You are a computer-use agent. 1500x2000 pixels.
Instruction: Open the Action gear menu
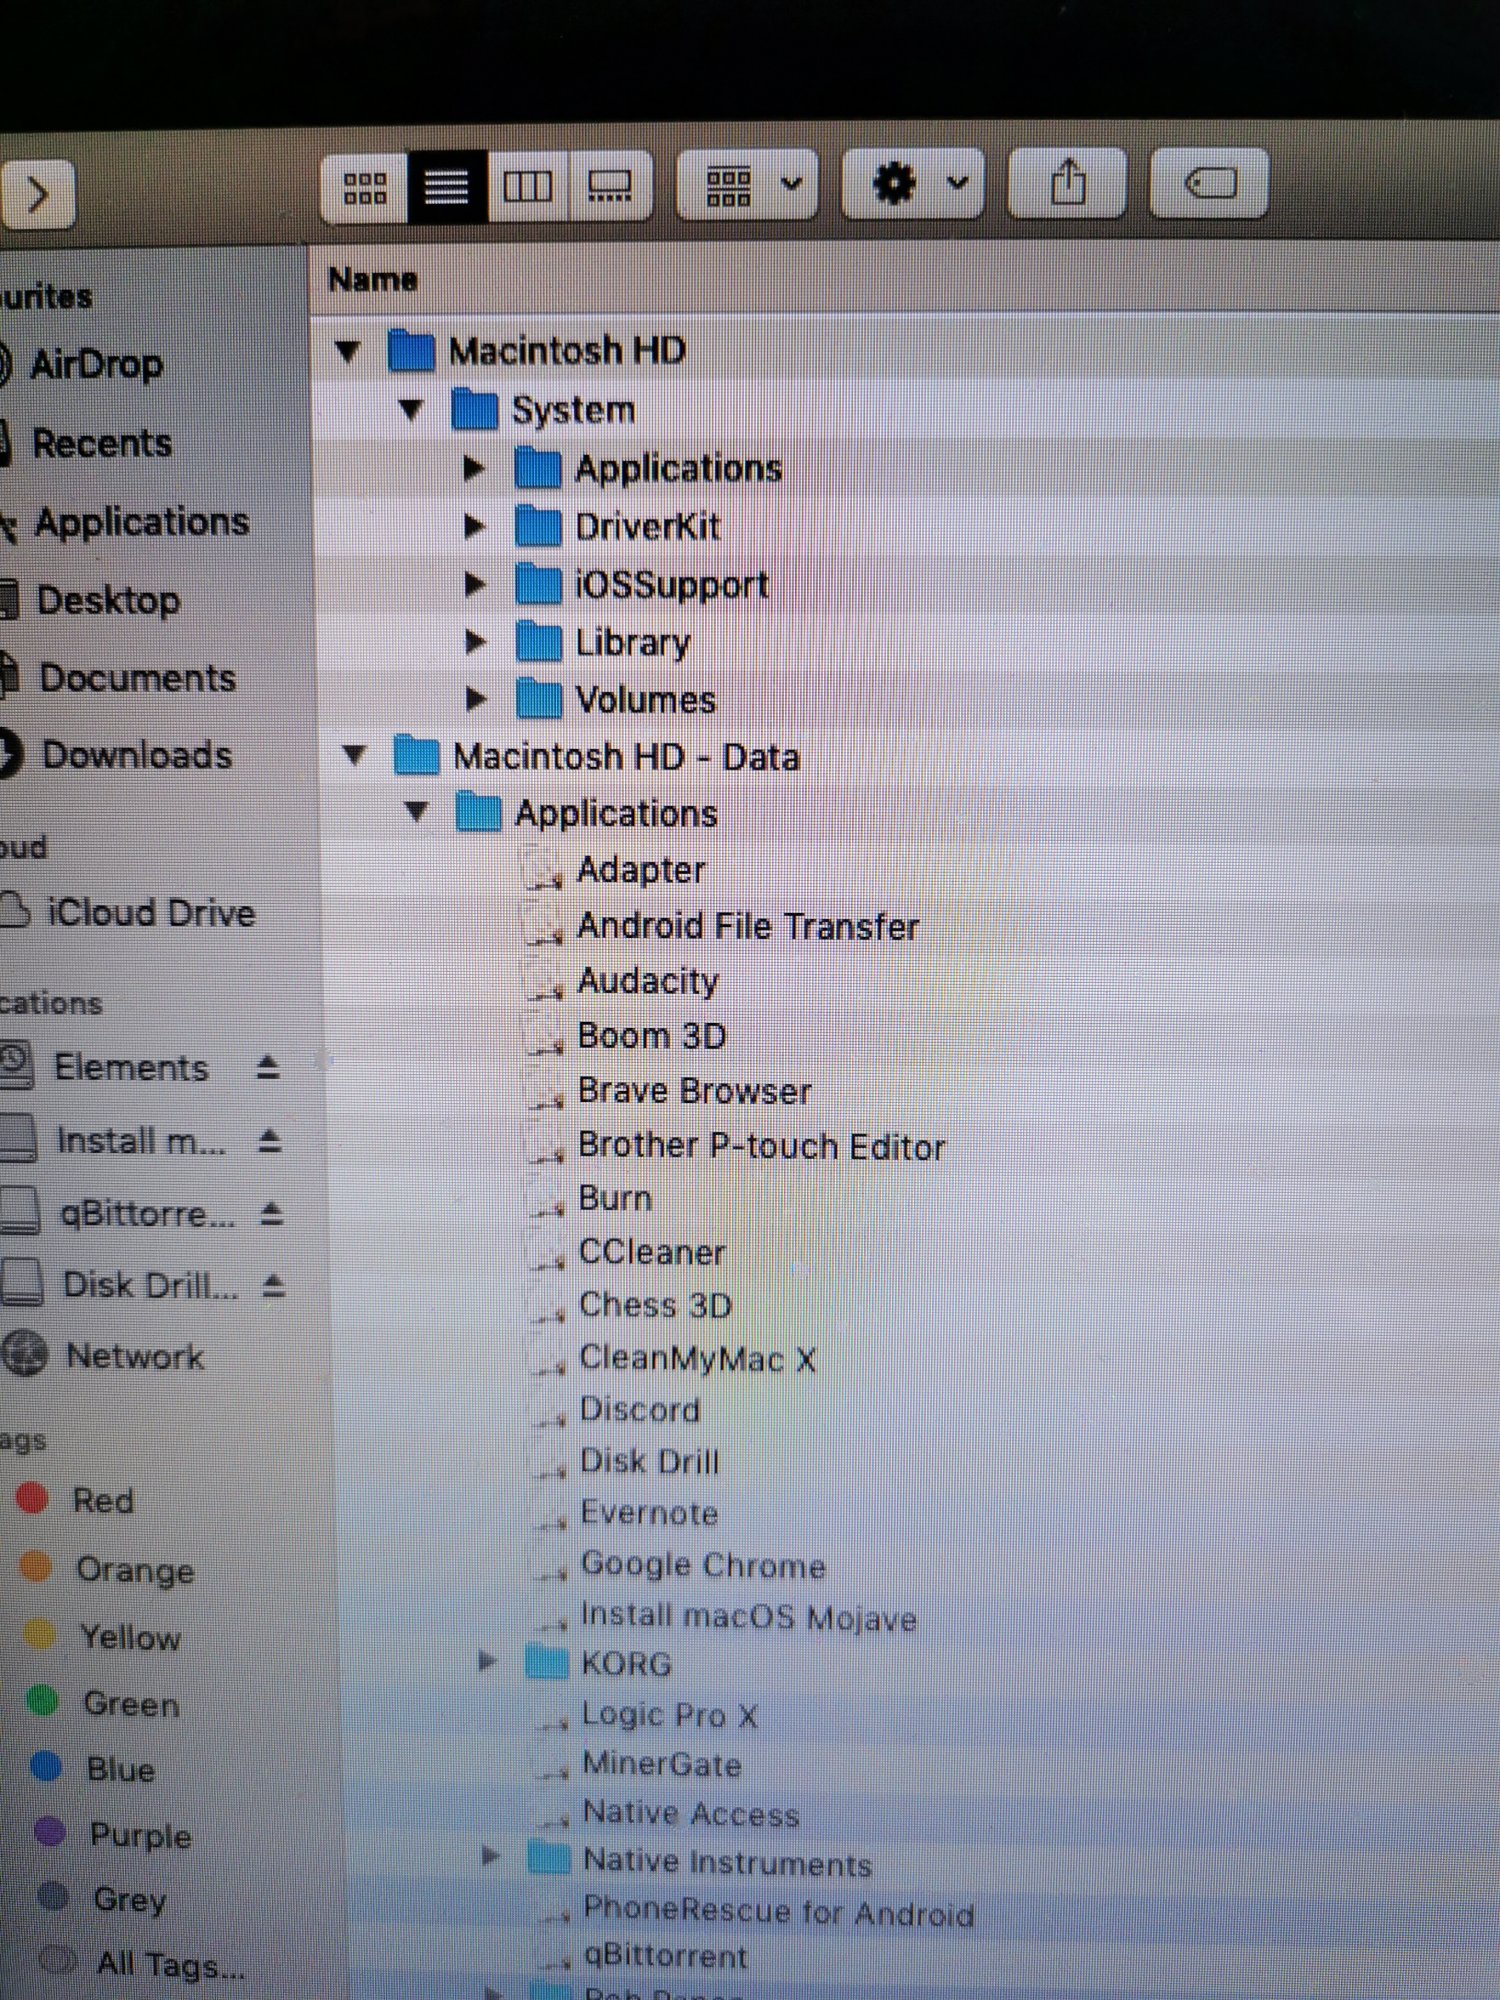pyautogui.click(x=913, y=184)
